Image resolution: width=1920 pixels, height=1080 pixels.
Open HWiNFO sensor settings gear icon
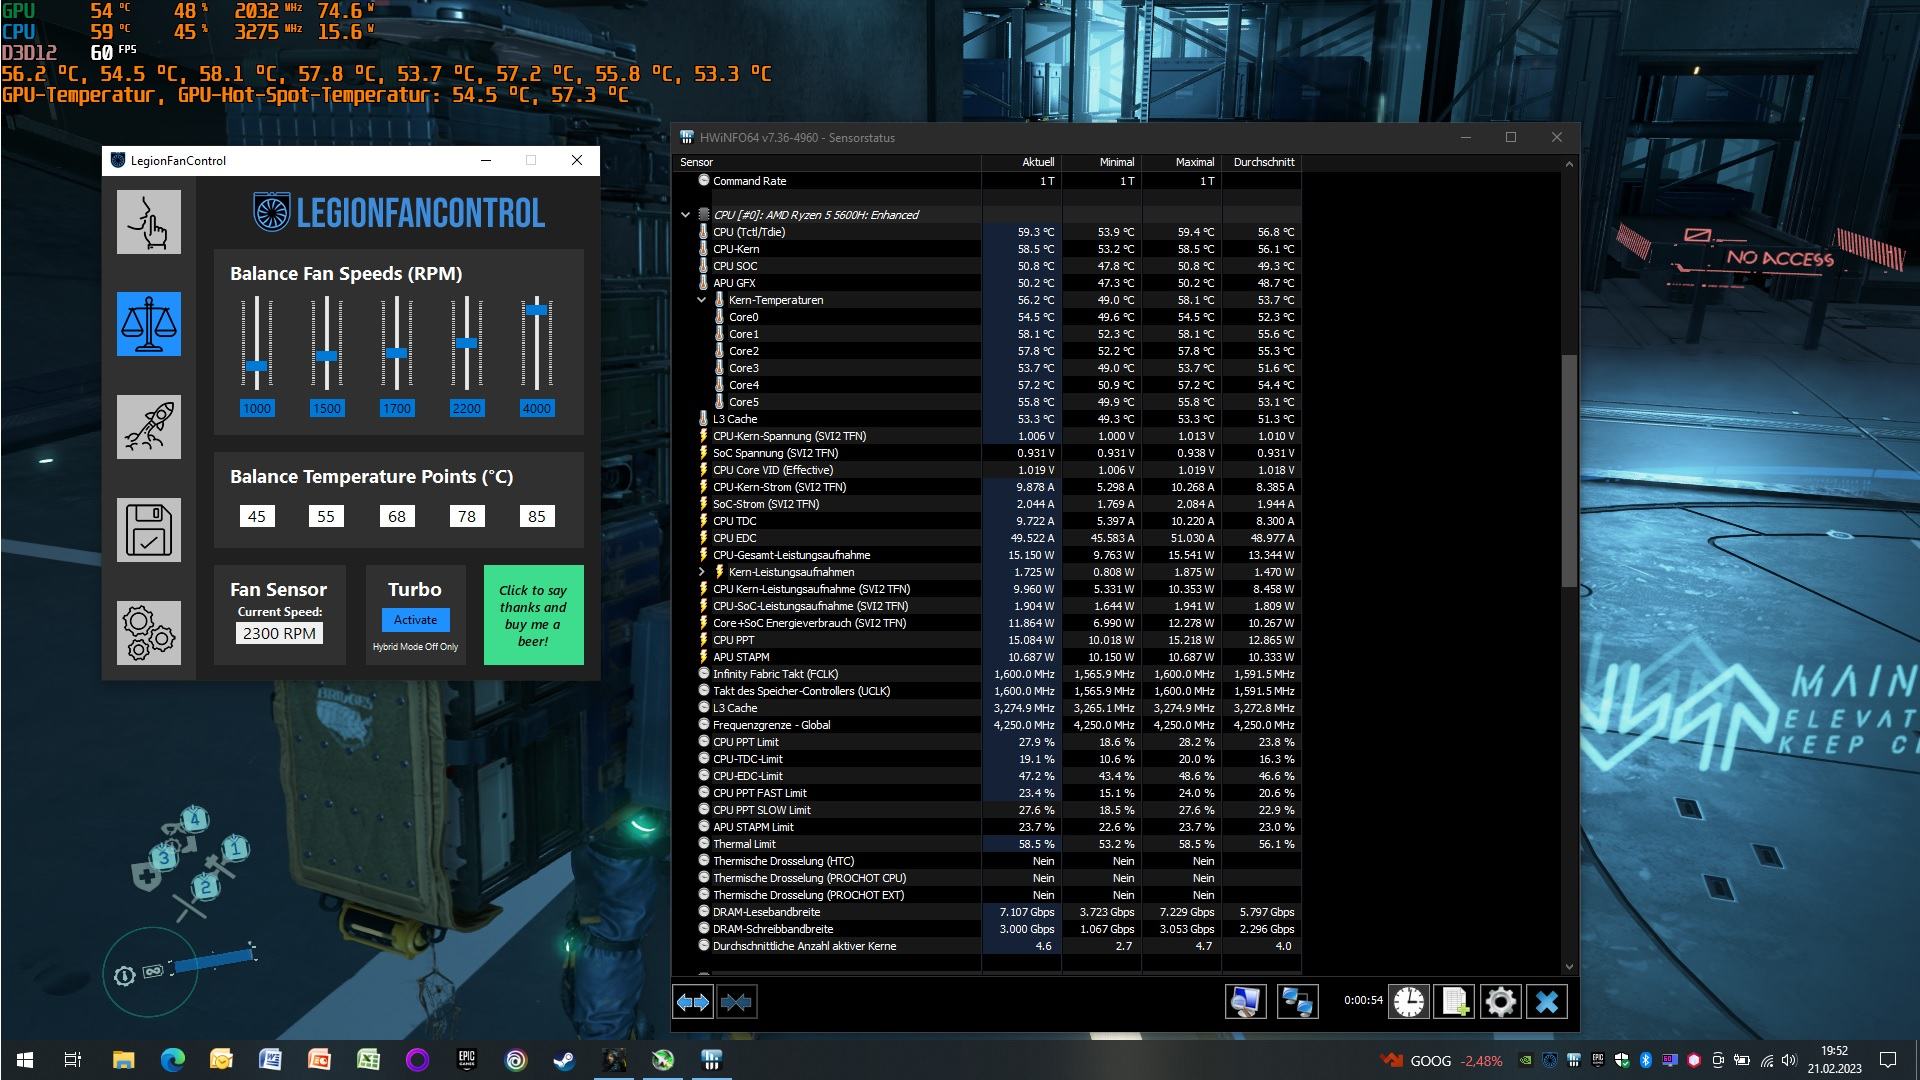[1501, 1001]
